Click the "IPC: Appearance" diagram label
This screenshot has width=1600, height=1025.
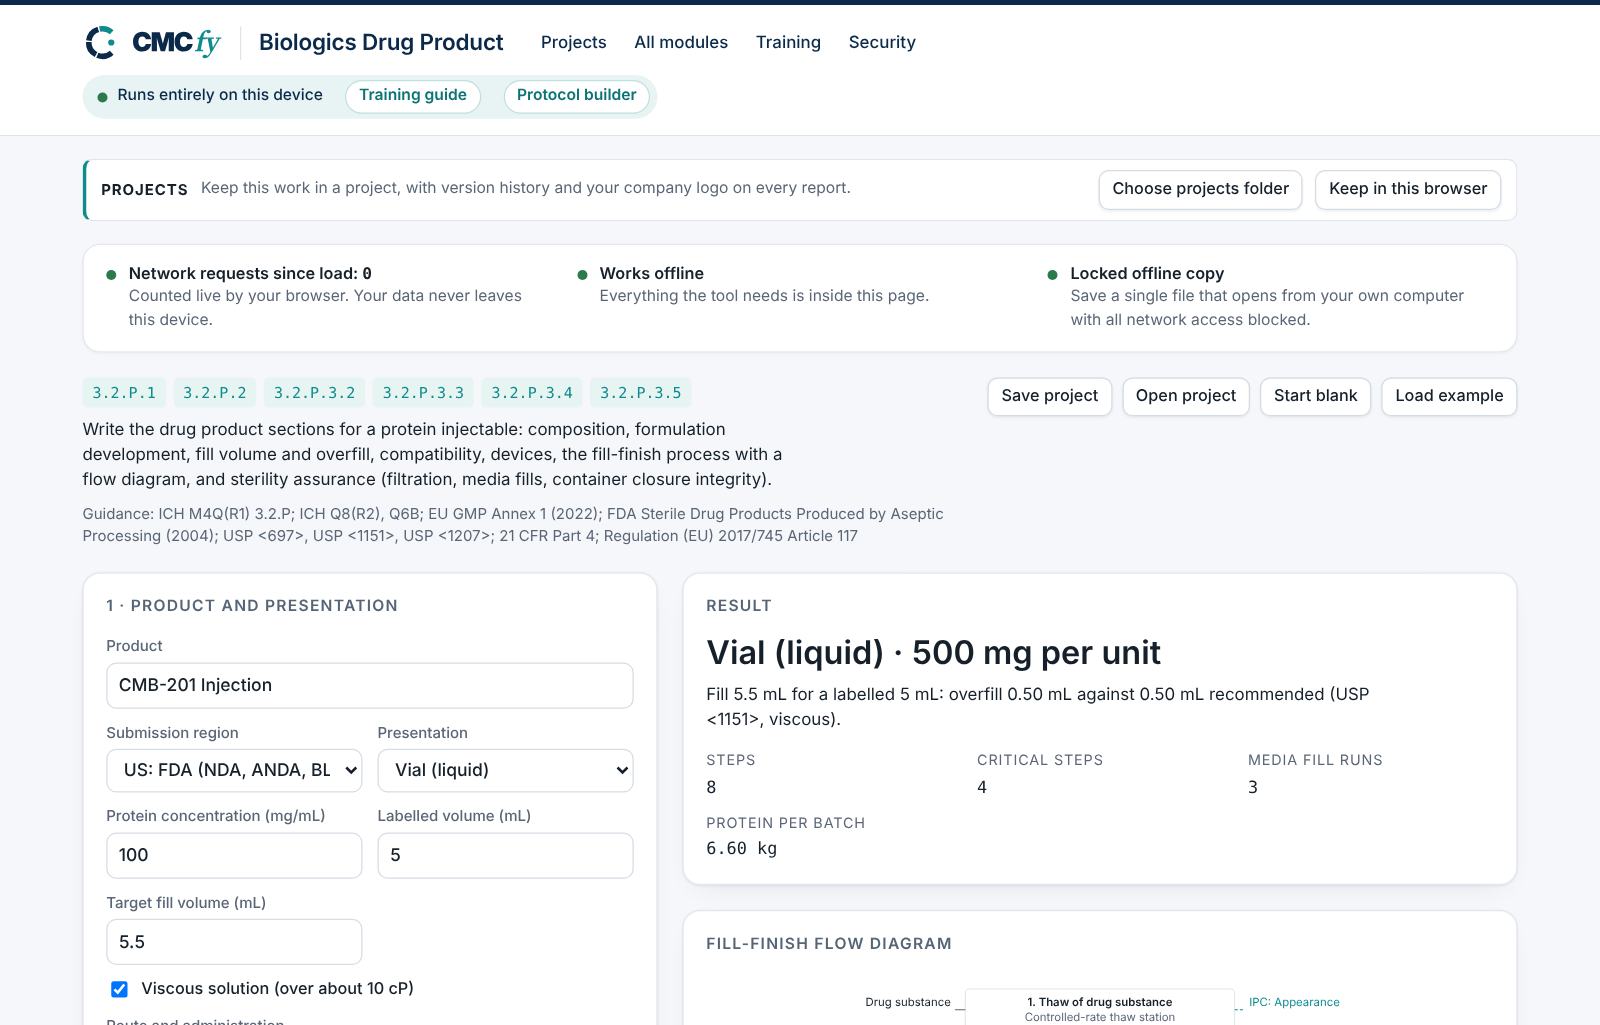[x=1294, y=1002]
